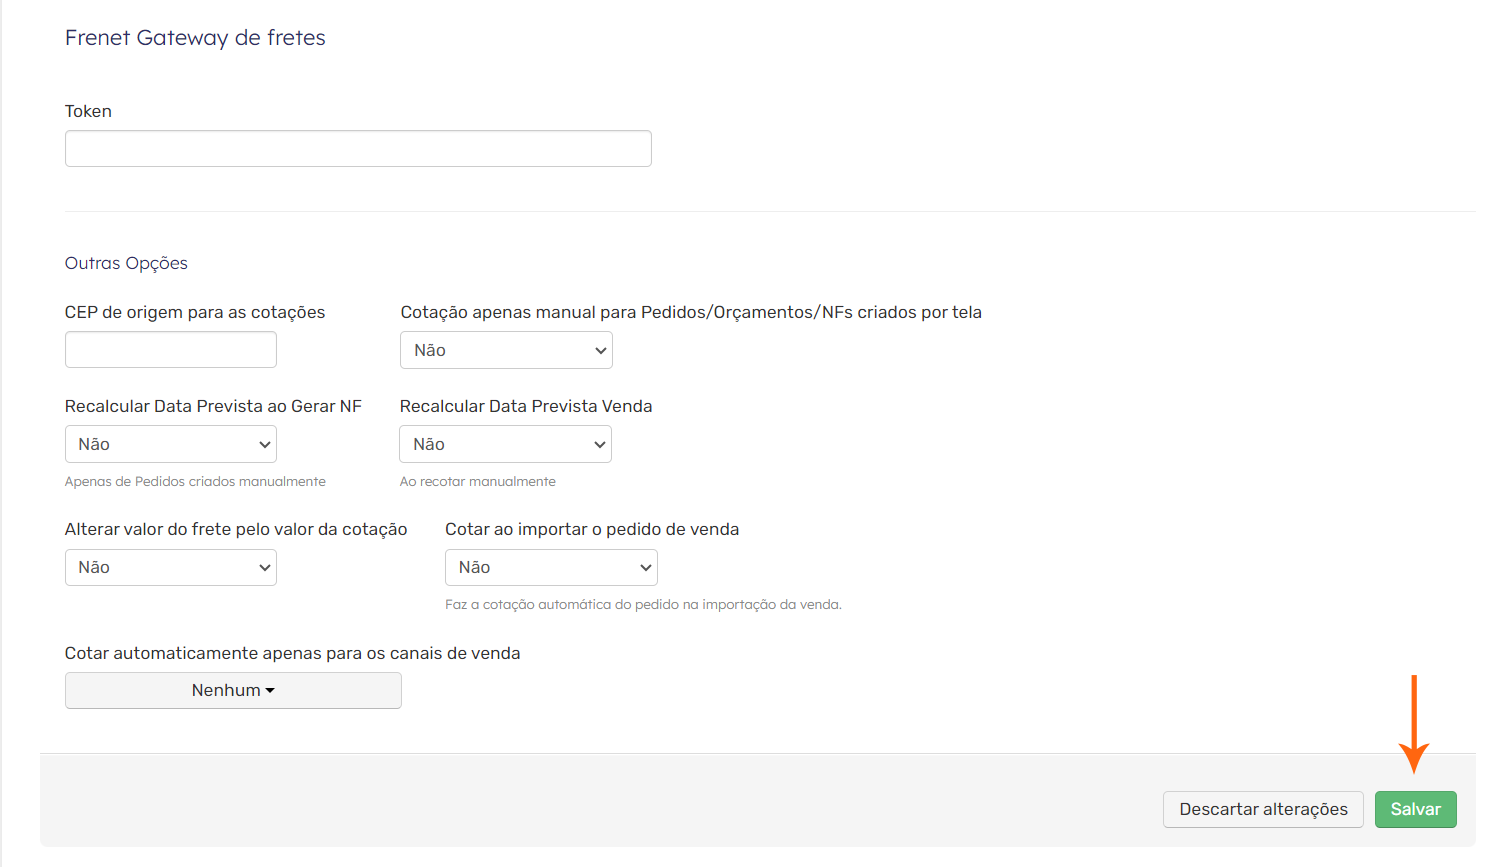The image size is (1507, 867).
Task: Click the Descartar alterações button
Action: pyautogui.click(x=1262, y=809)
